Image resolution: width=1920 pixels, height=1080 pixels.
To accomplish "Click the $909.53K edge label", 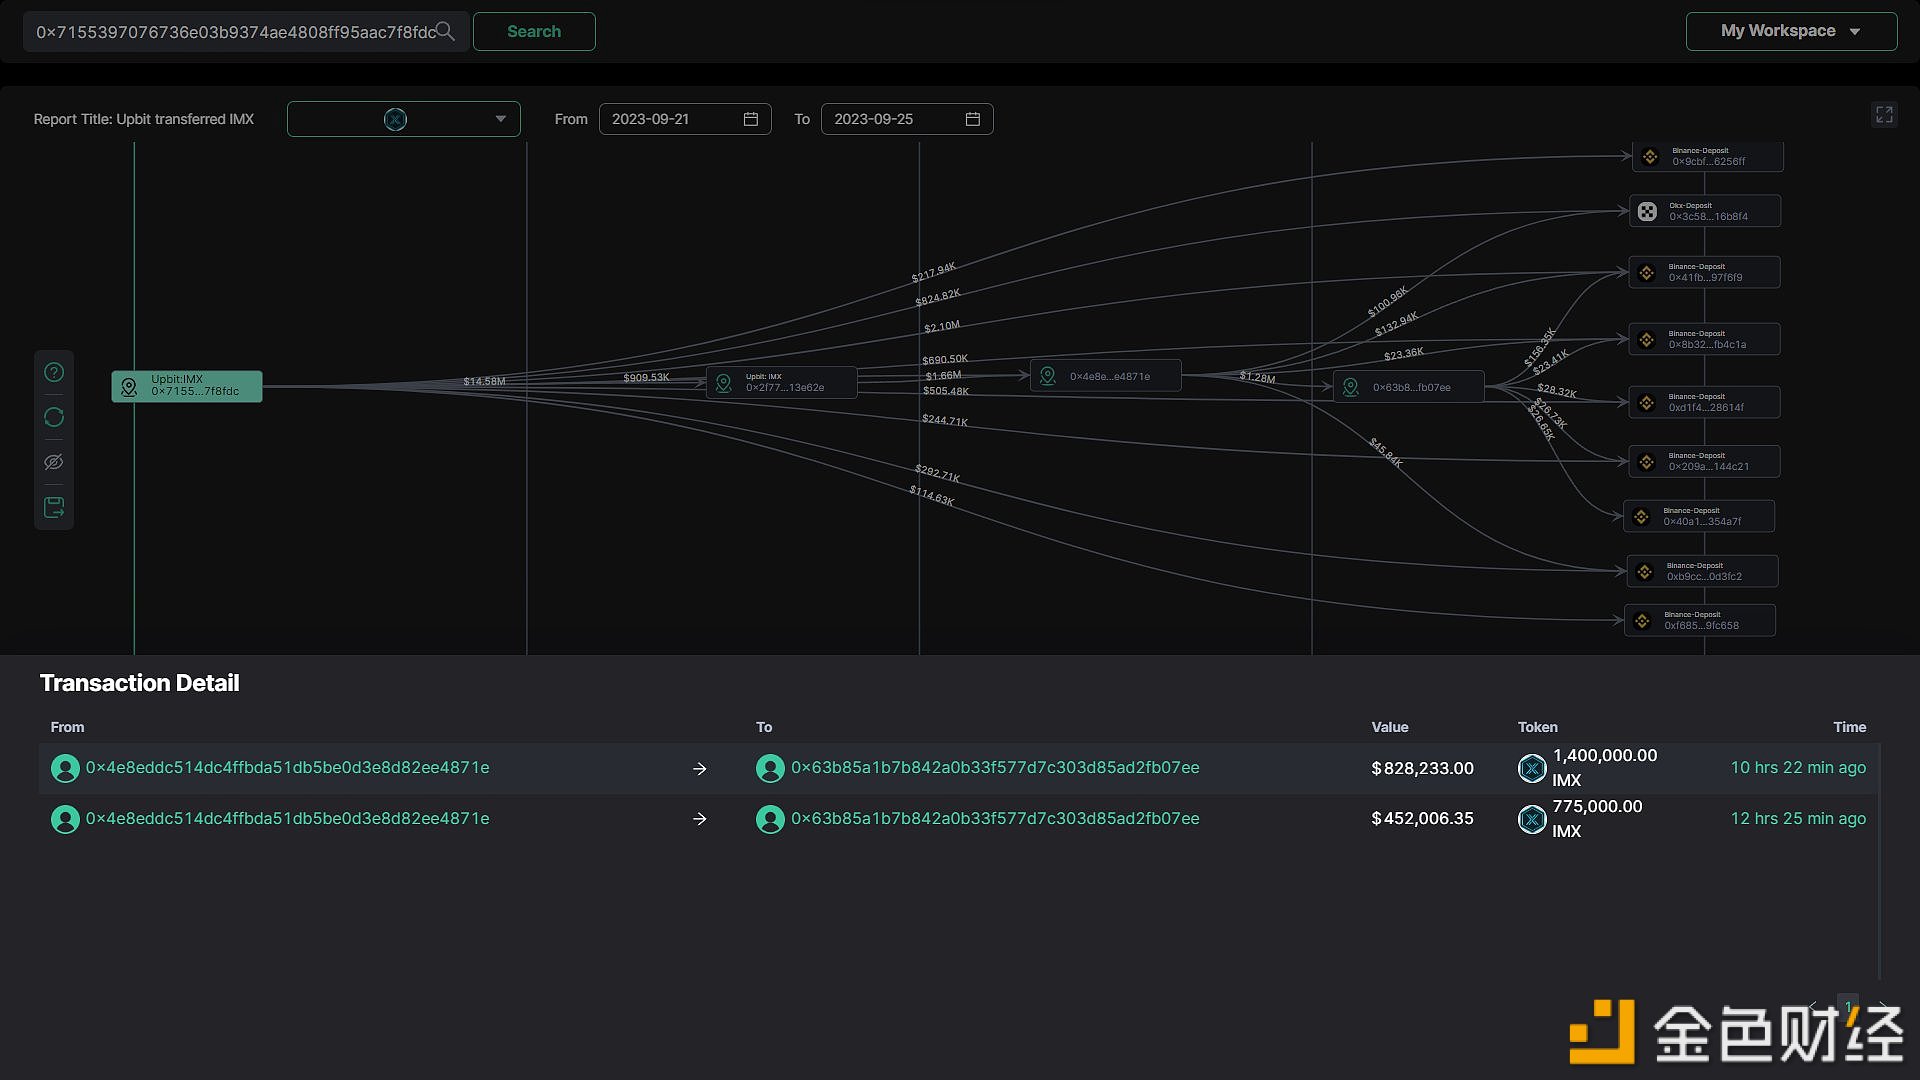I will [646, 377].
